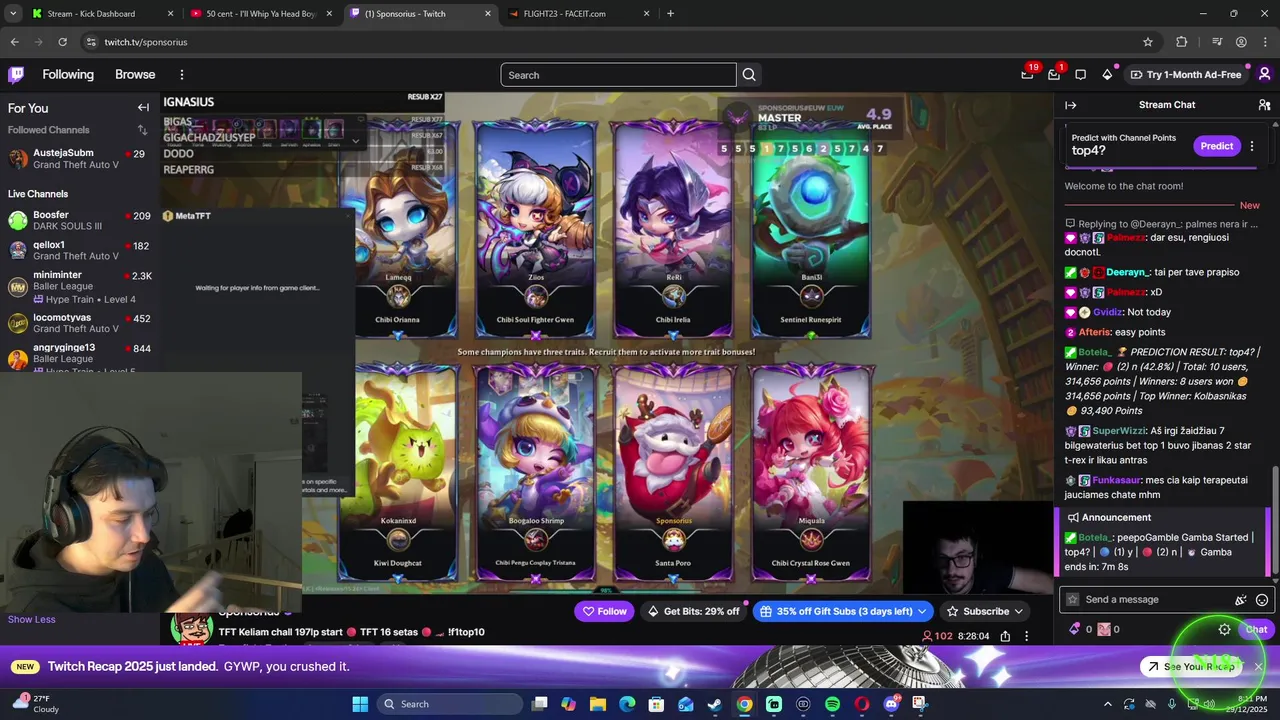Screen dimensions: 1280x720
Task: Switch to Stream - Kick Dashboard tab
Action: click(x=102, y=14)
